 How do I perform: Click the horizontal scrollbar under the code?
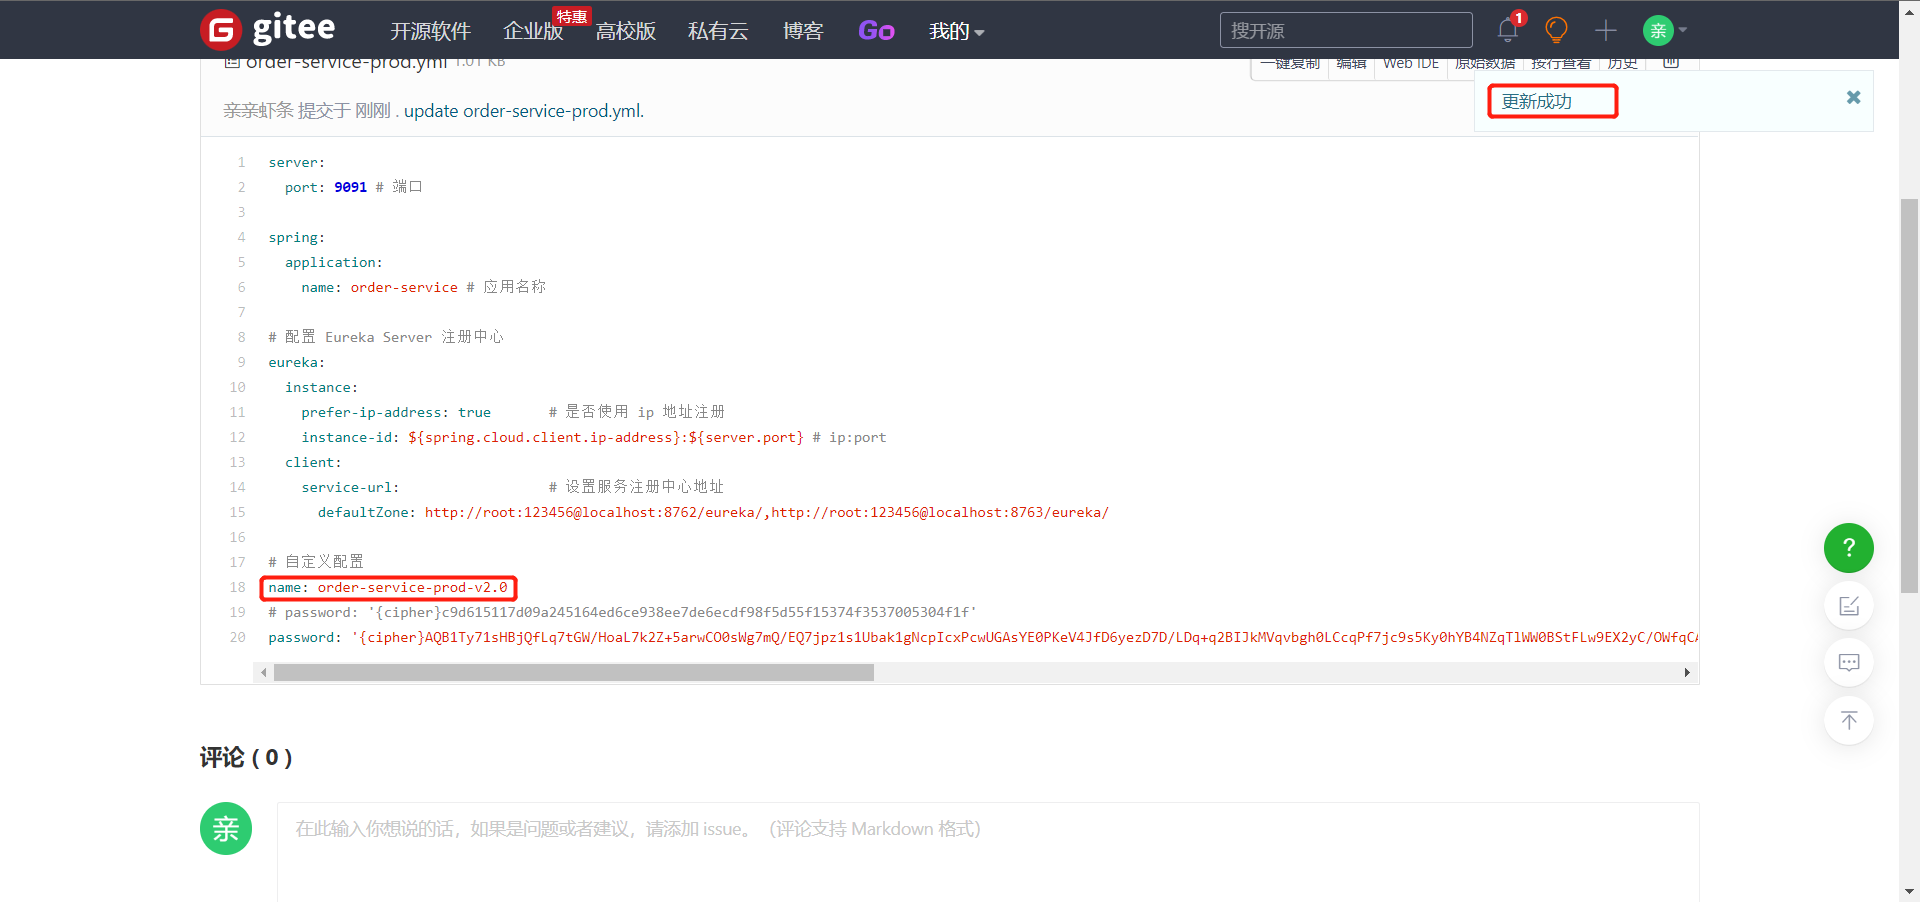click(x=573, y=673)
